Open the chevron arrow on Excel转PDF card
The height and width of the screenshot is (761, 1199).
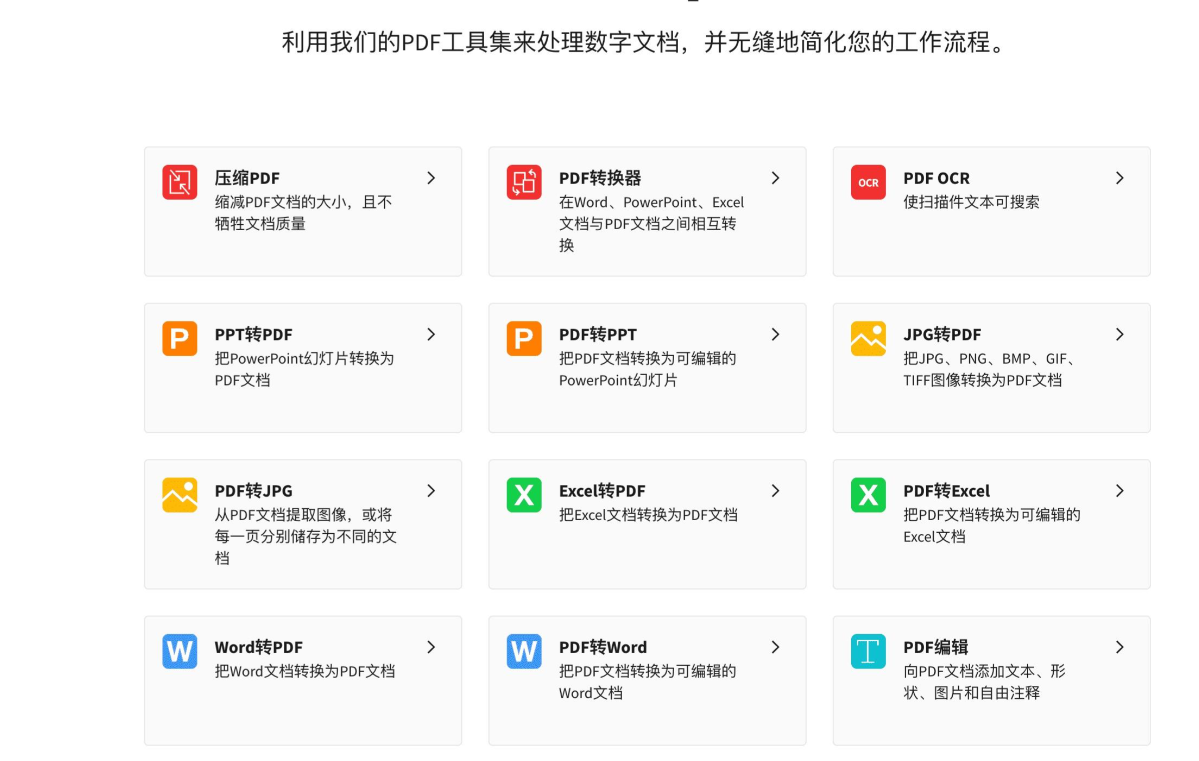pyautogui.click(x=775, y=491)
